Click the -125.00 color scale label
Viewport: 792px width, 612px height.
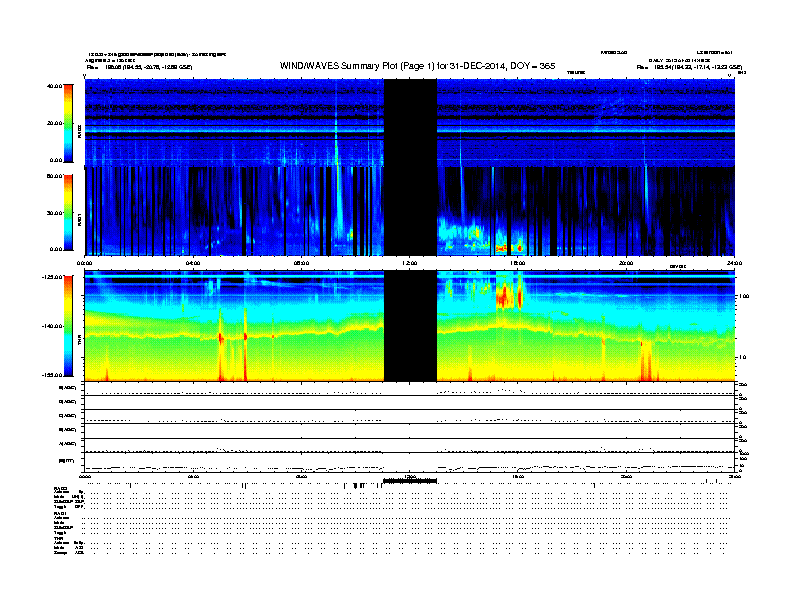coord(52,277)
